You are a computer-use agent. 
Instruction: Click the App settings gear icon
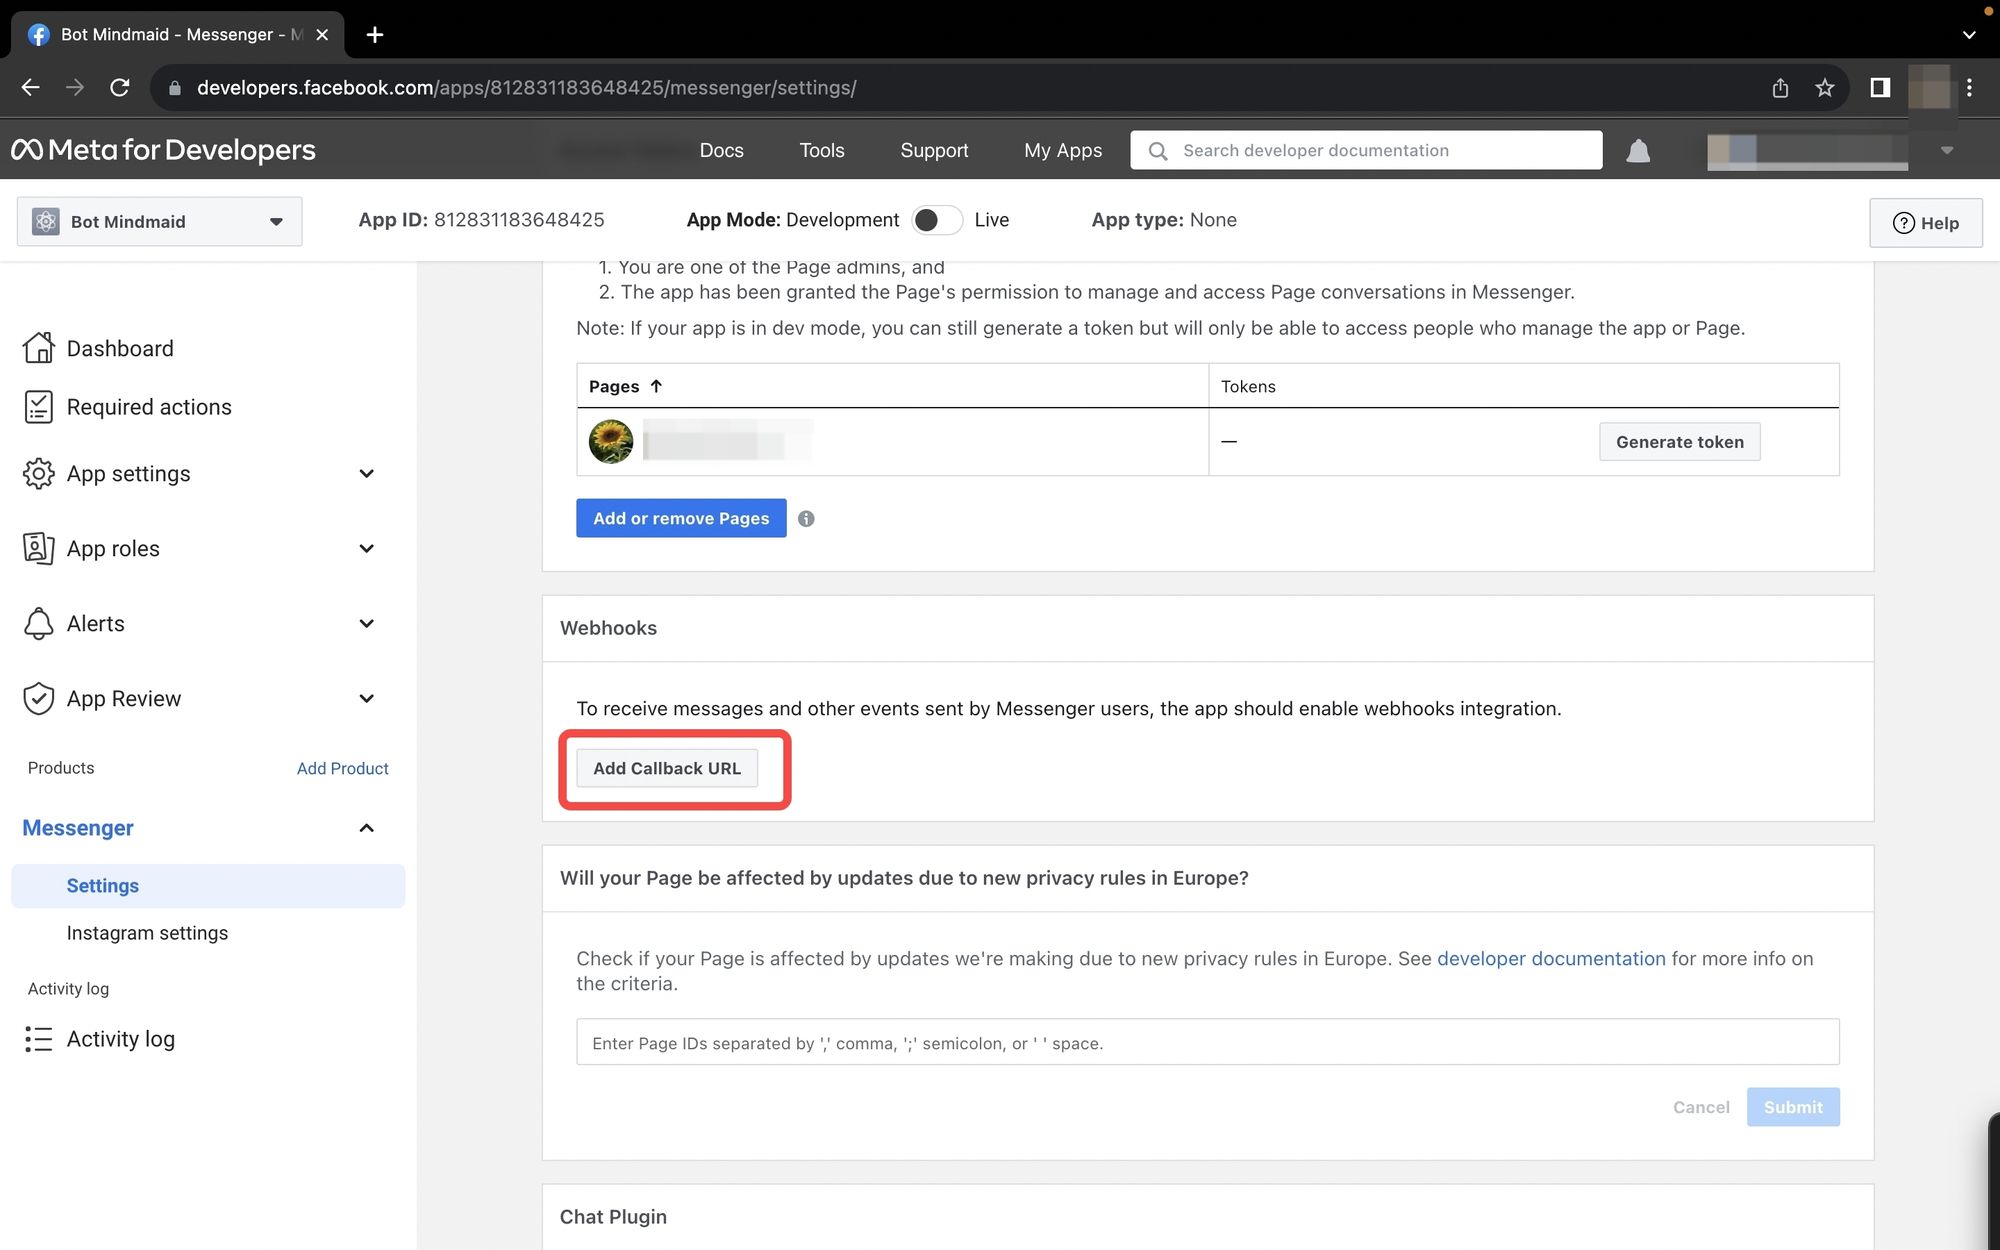coord(38,473)
